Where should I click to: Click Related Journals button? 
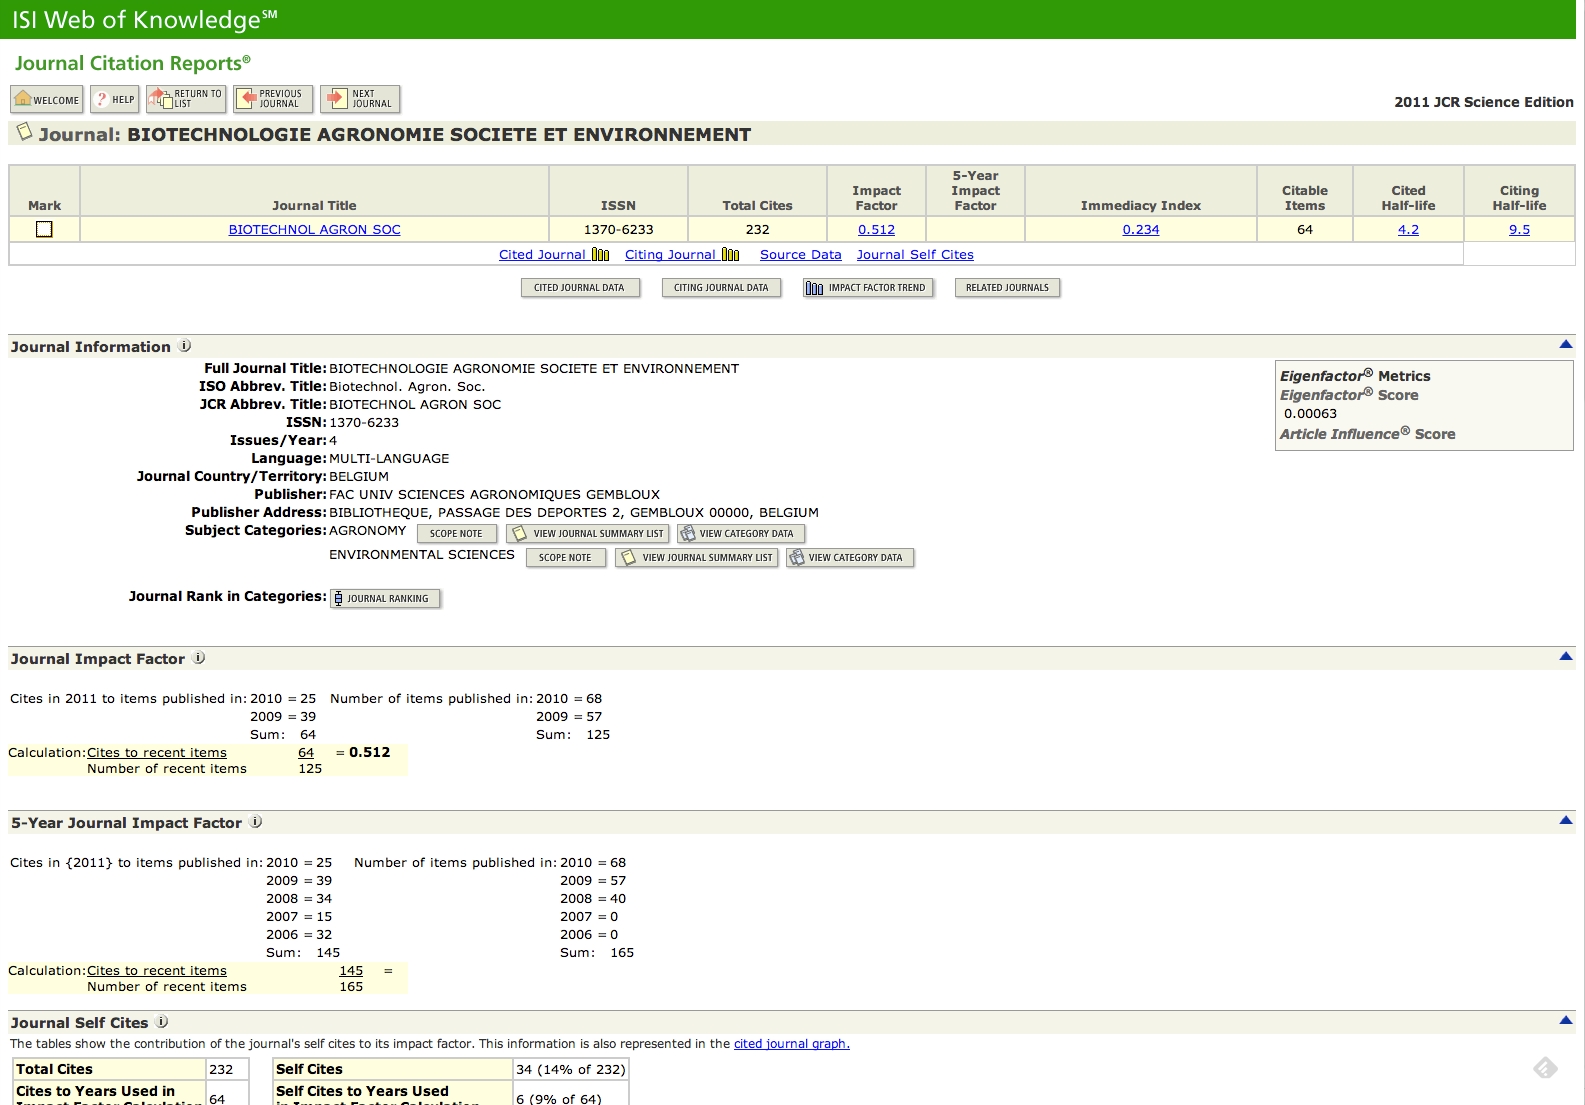[1007, 288]
